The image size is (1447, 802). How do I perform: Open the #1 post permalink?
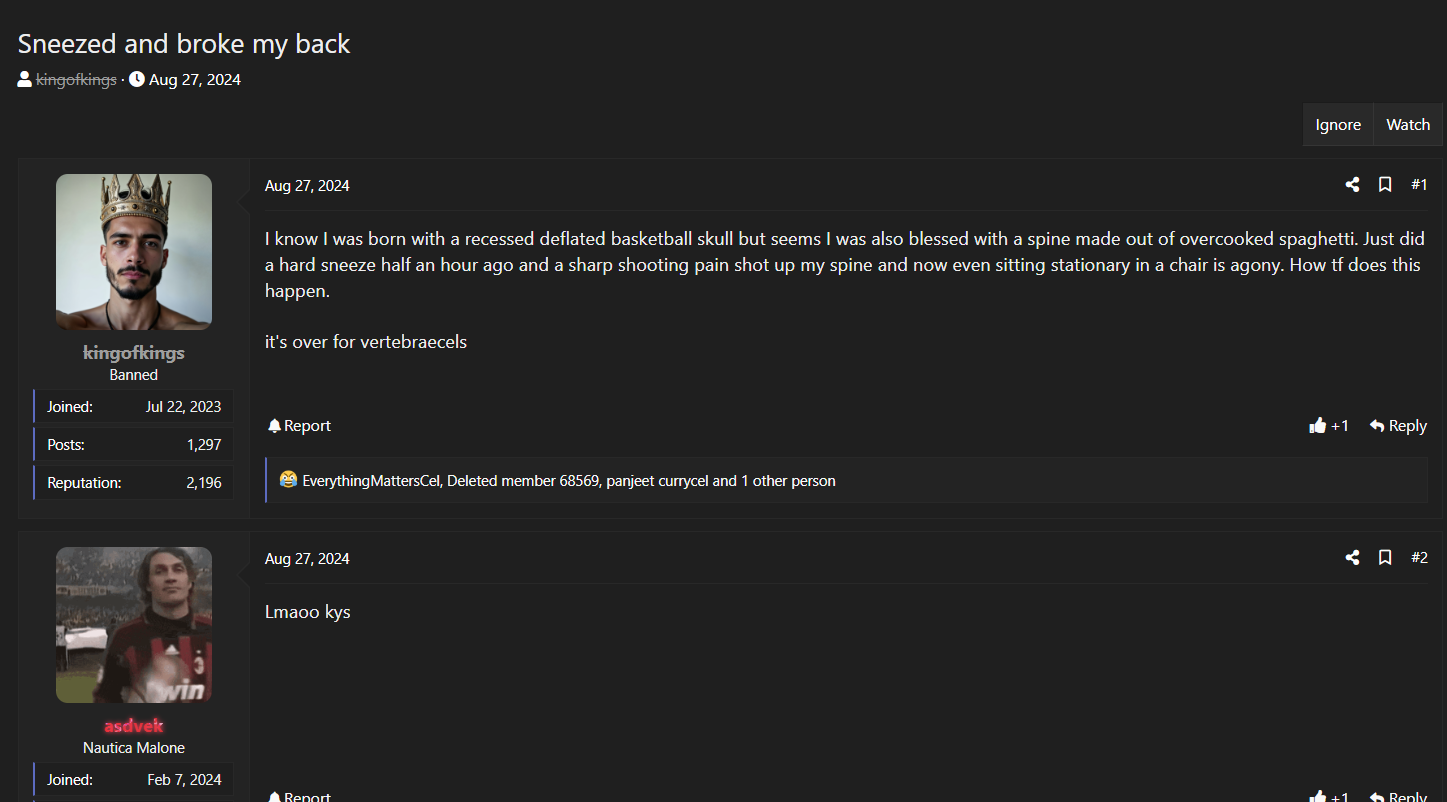click(x=1419, y=184)
